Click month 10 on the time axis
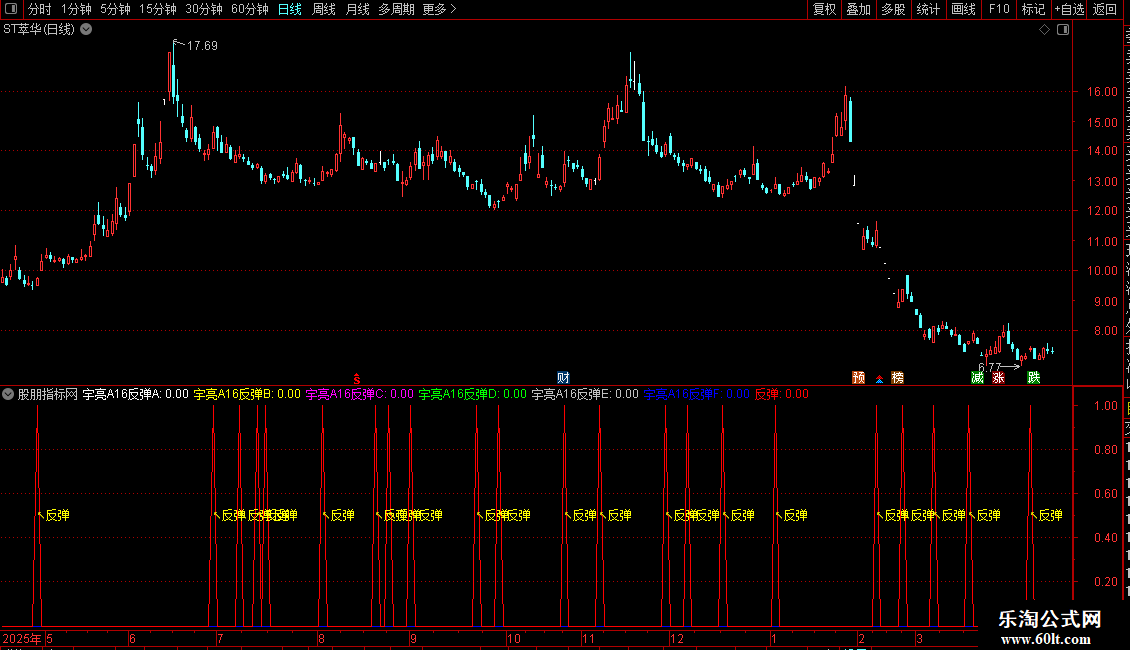1130x650 pixels. click(x=513, y=638)
